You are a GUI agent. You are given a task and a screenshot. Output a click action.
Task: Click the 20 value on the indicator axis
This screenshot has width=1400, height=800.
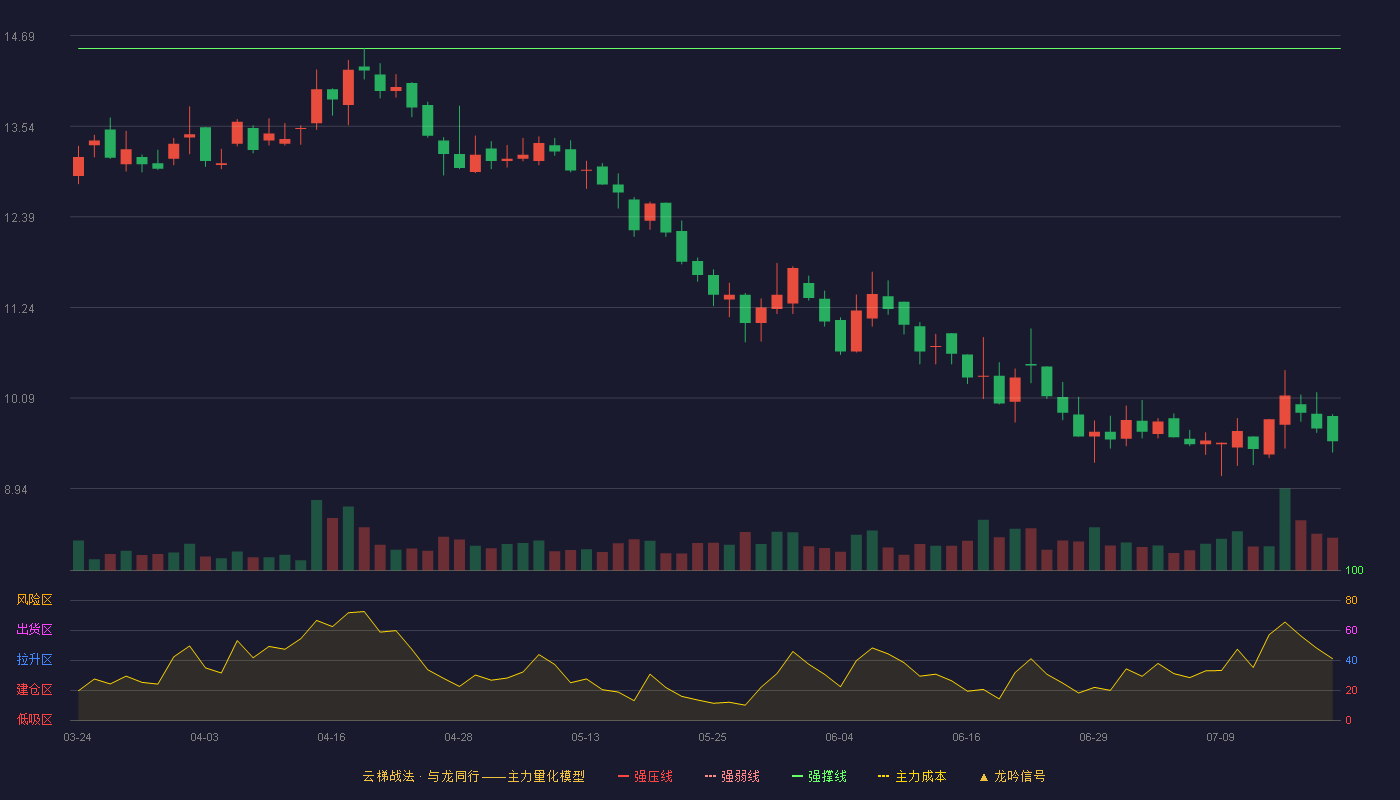click(x=1351, y=690)
